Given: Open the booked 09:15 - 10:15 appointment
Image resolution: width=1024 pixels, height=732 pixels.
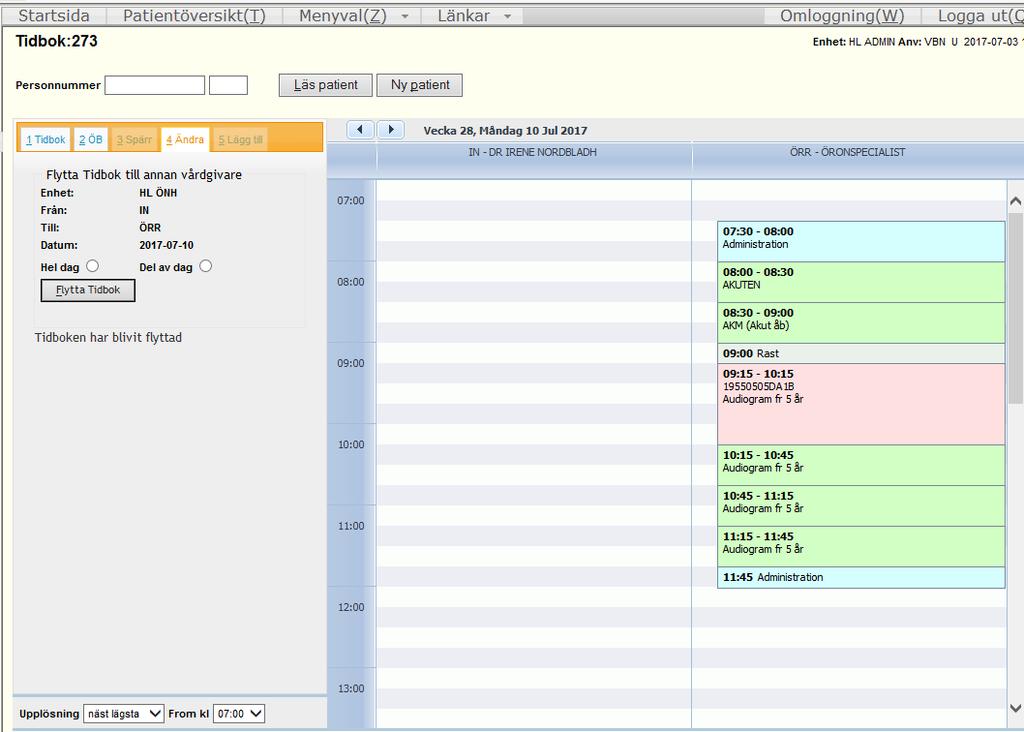Looking at the screenshot, I should click(861, 404).
